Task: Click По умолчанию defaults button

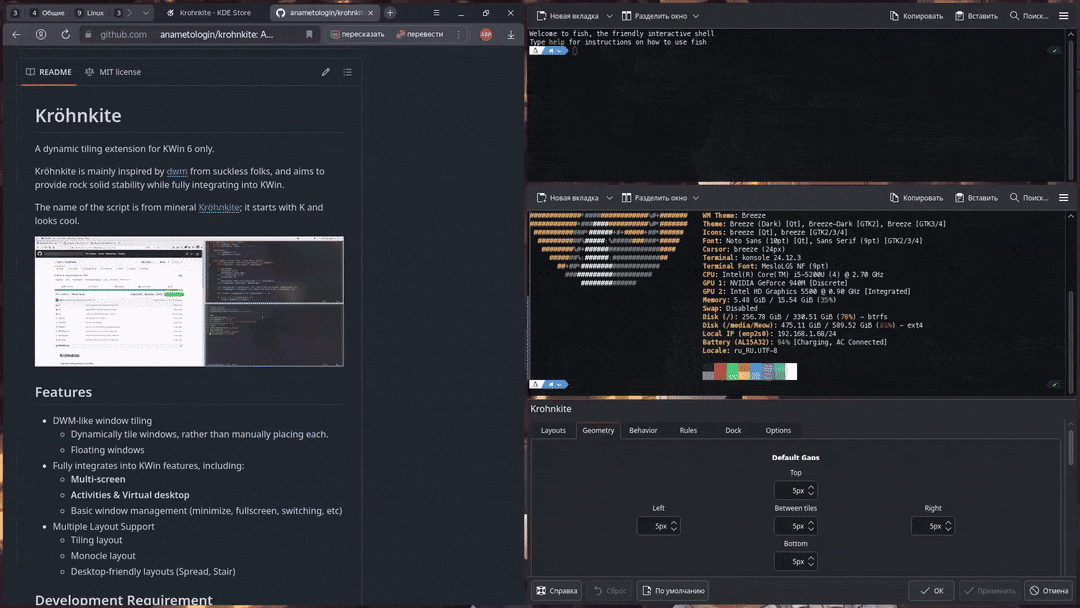Action: click(673, 591)
